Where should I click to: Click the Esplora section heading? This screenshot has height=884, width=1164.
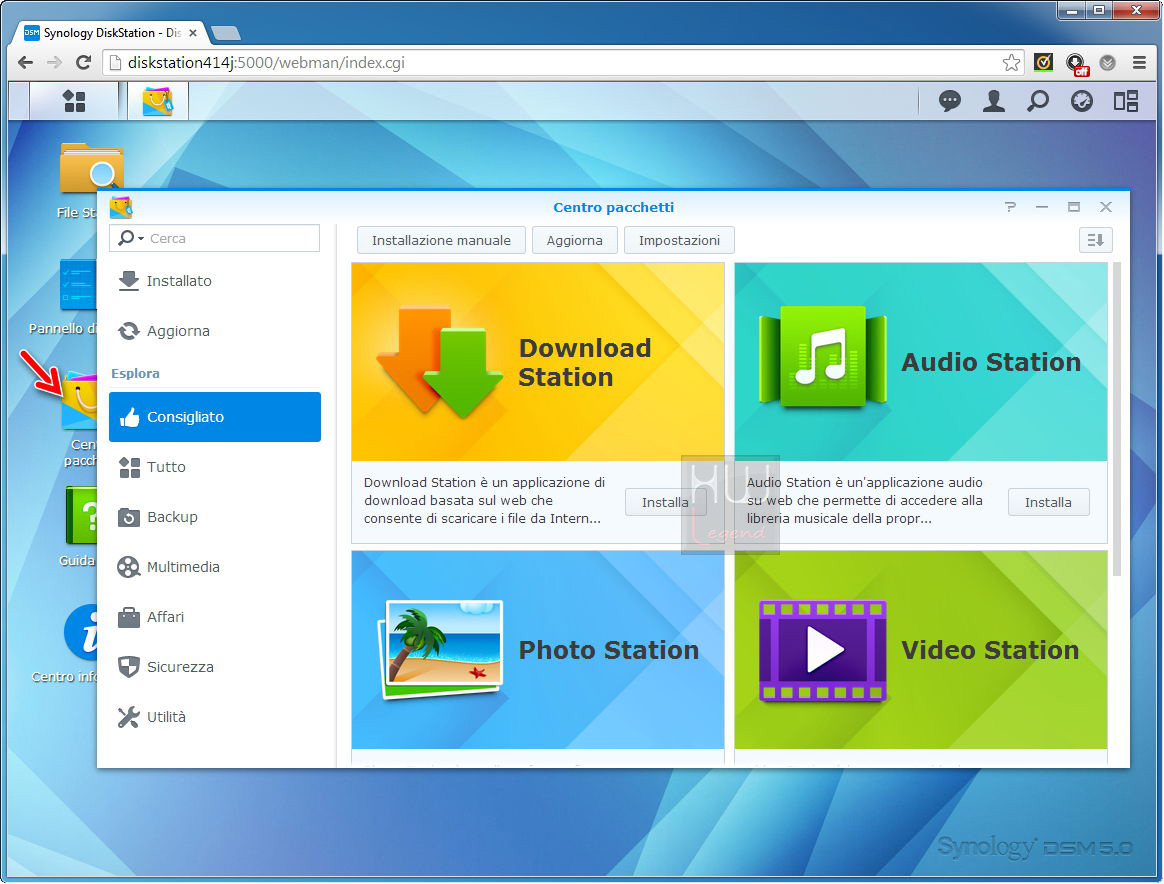pos(135,373)
